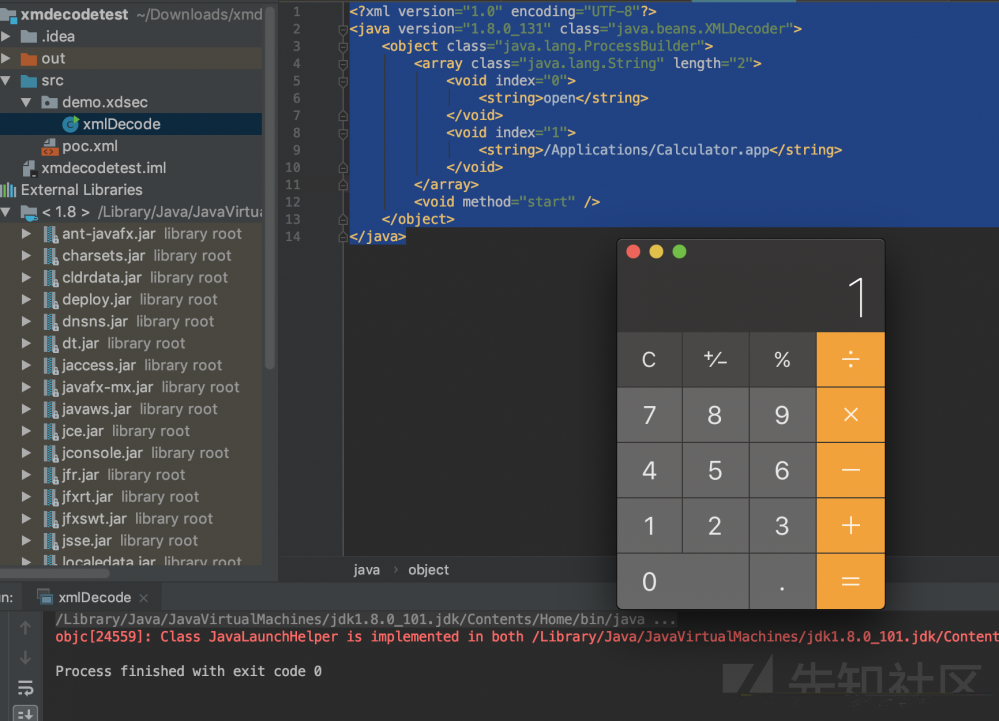Click Calculator percent button
The height and width of the screenshot is (721, 999).
(782, 359)
